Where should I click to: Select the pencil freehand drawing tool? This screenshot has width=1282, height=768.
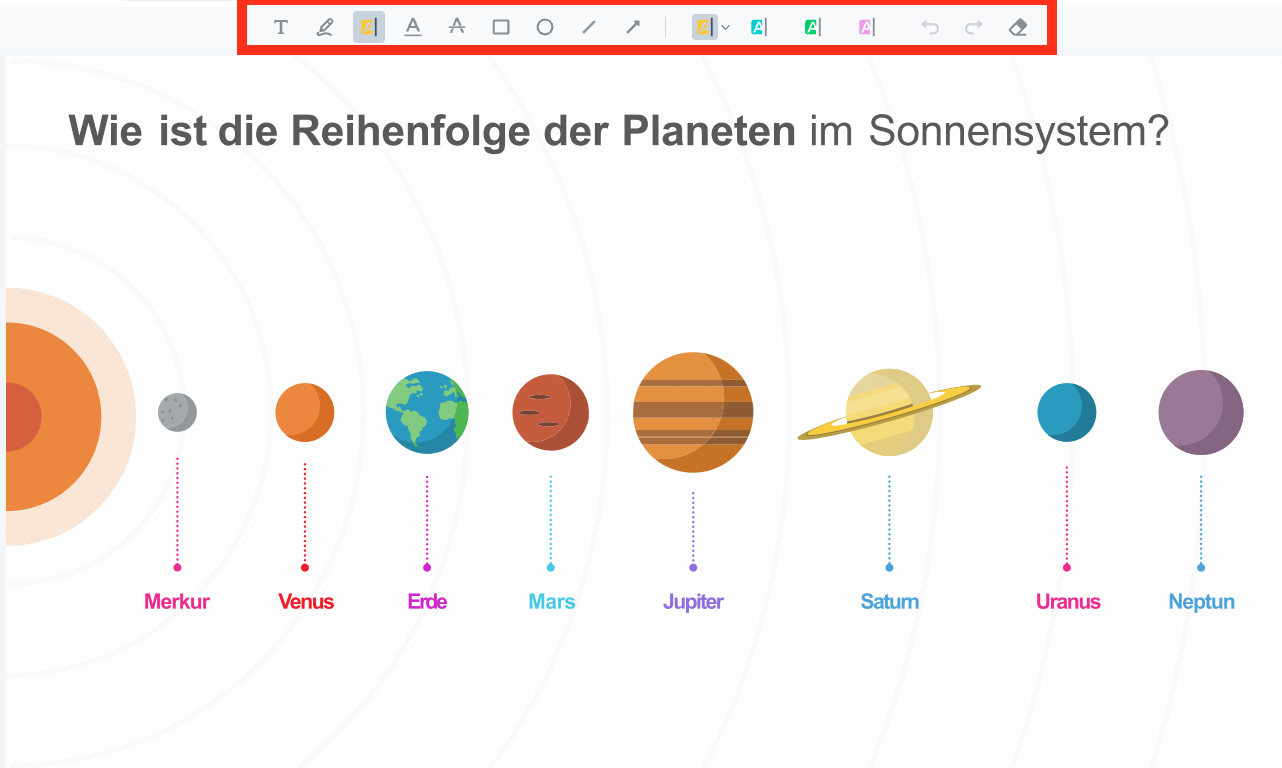(325, 27)
